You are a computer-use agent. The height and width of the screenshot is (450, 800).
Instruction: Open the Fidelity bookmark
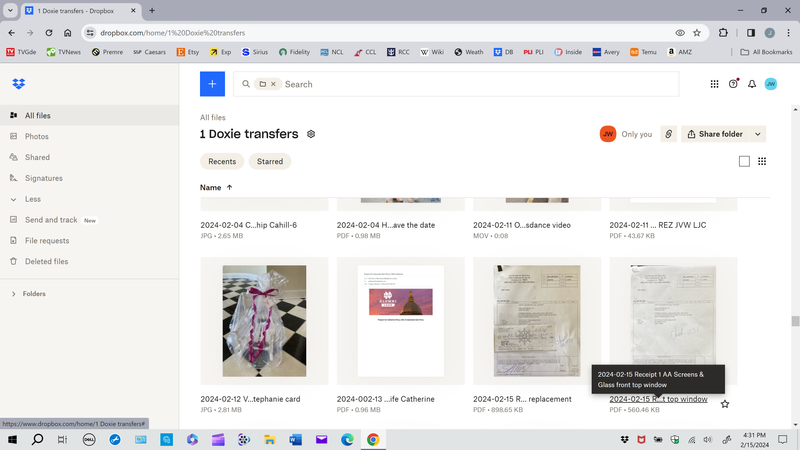tap(294, 52)
